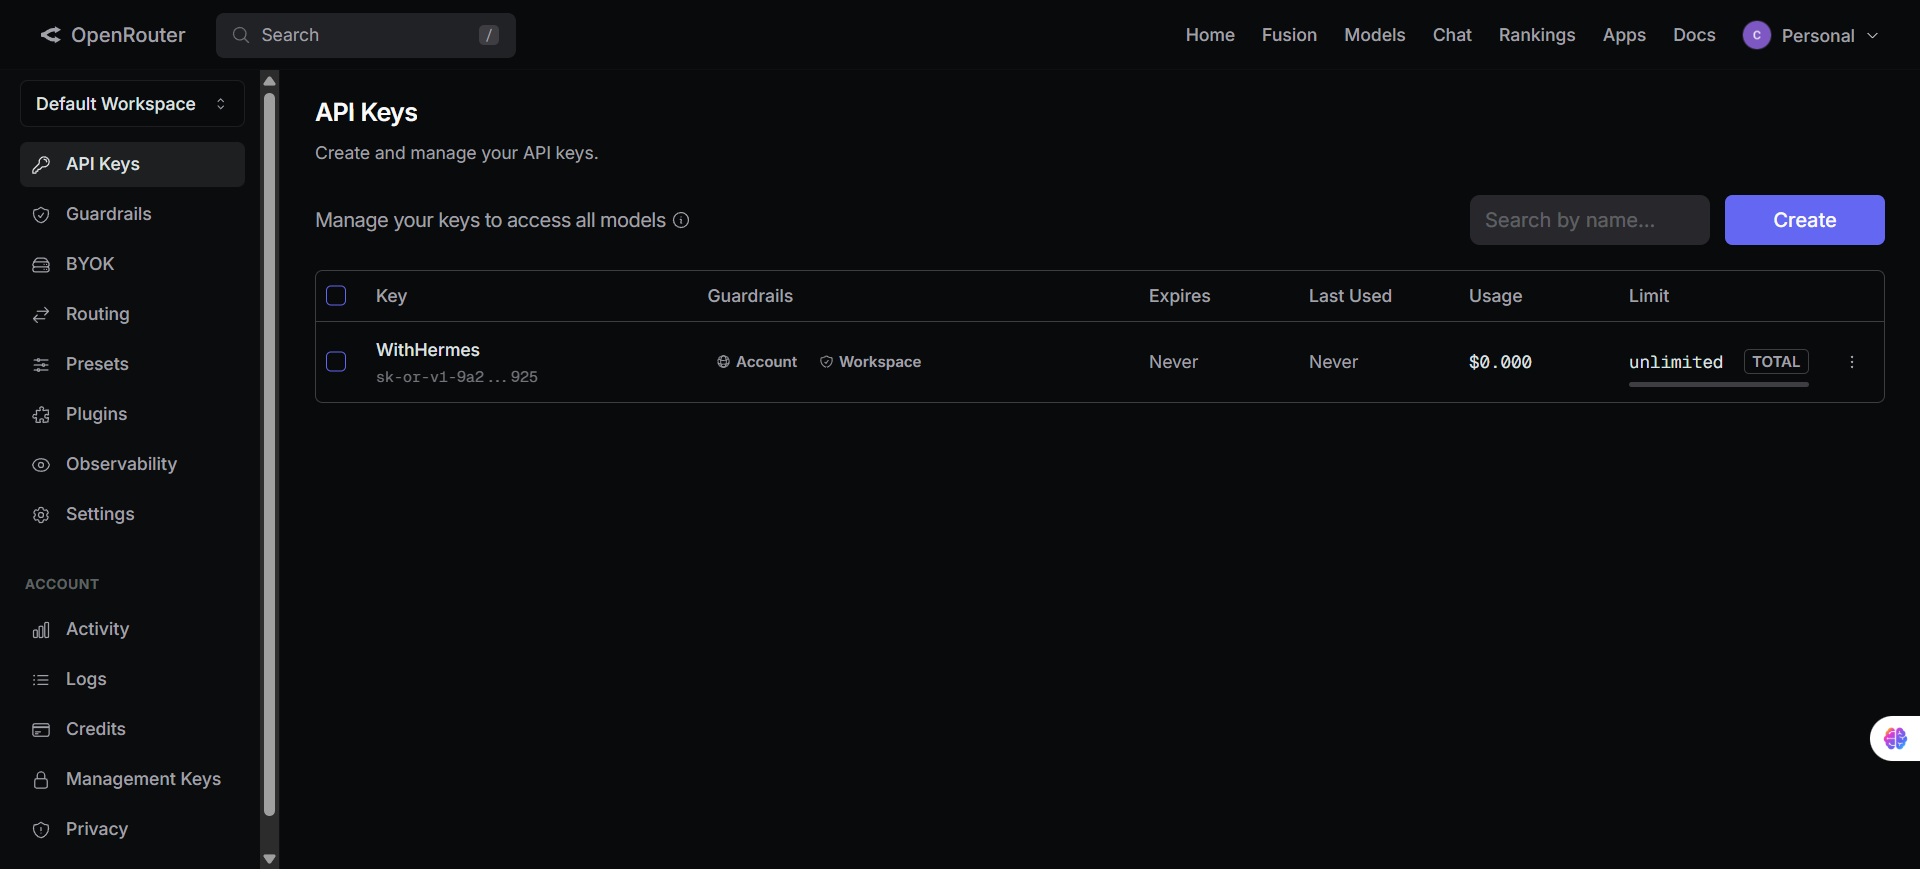
Task: Click the sk-or-v1-9a2...925 key string
Action: click(457, 377)
